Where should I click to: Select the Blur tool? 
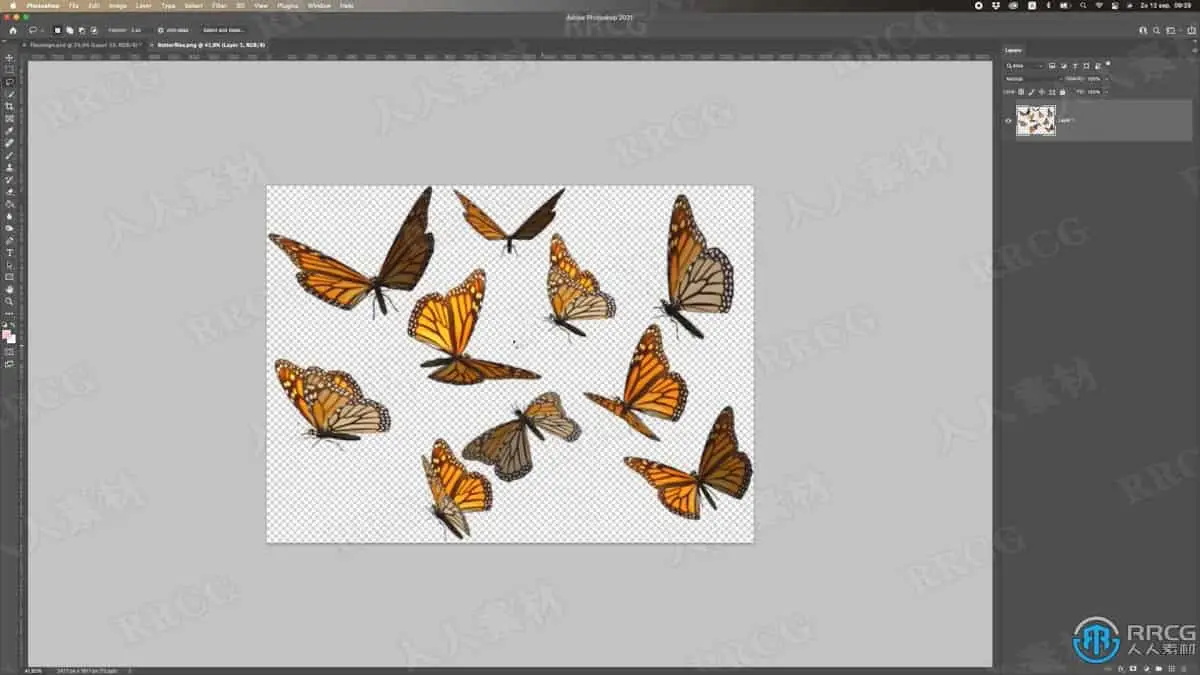(9, 215)
